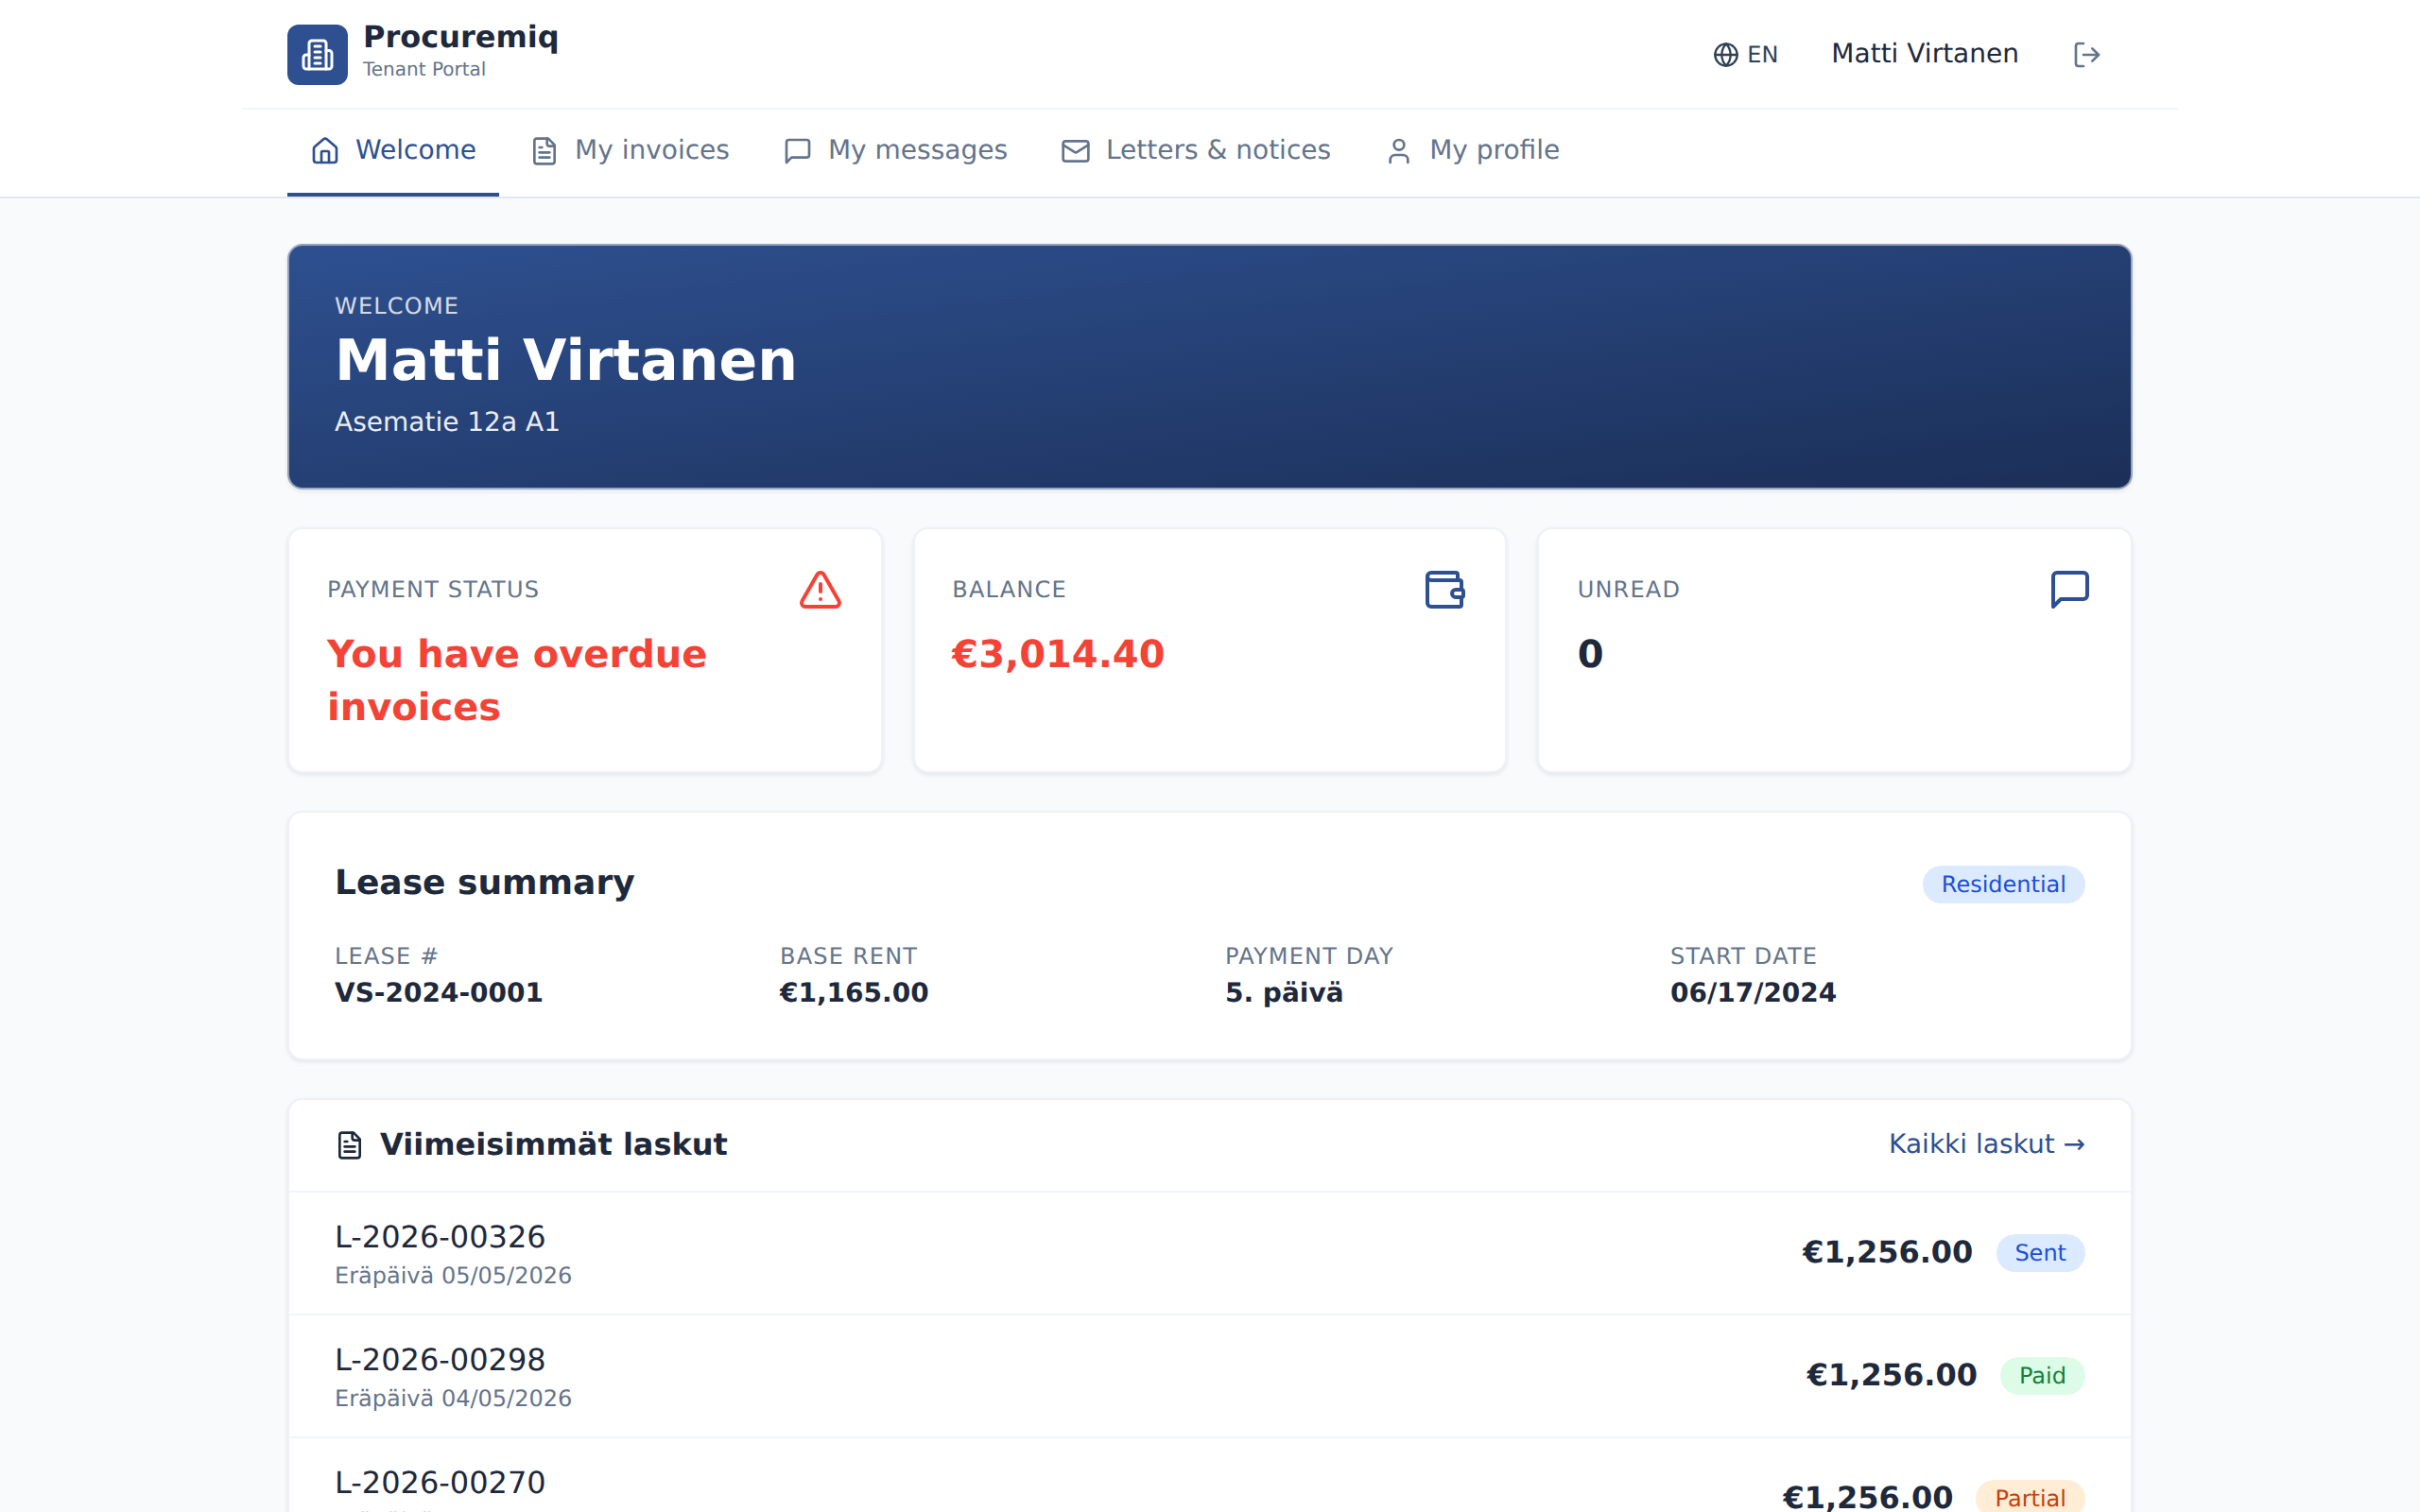Go to Letters & notices tab

click(x=1196, y=150)
